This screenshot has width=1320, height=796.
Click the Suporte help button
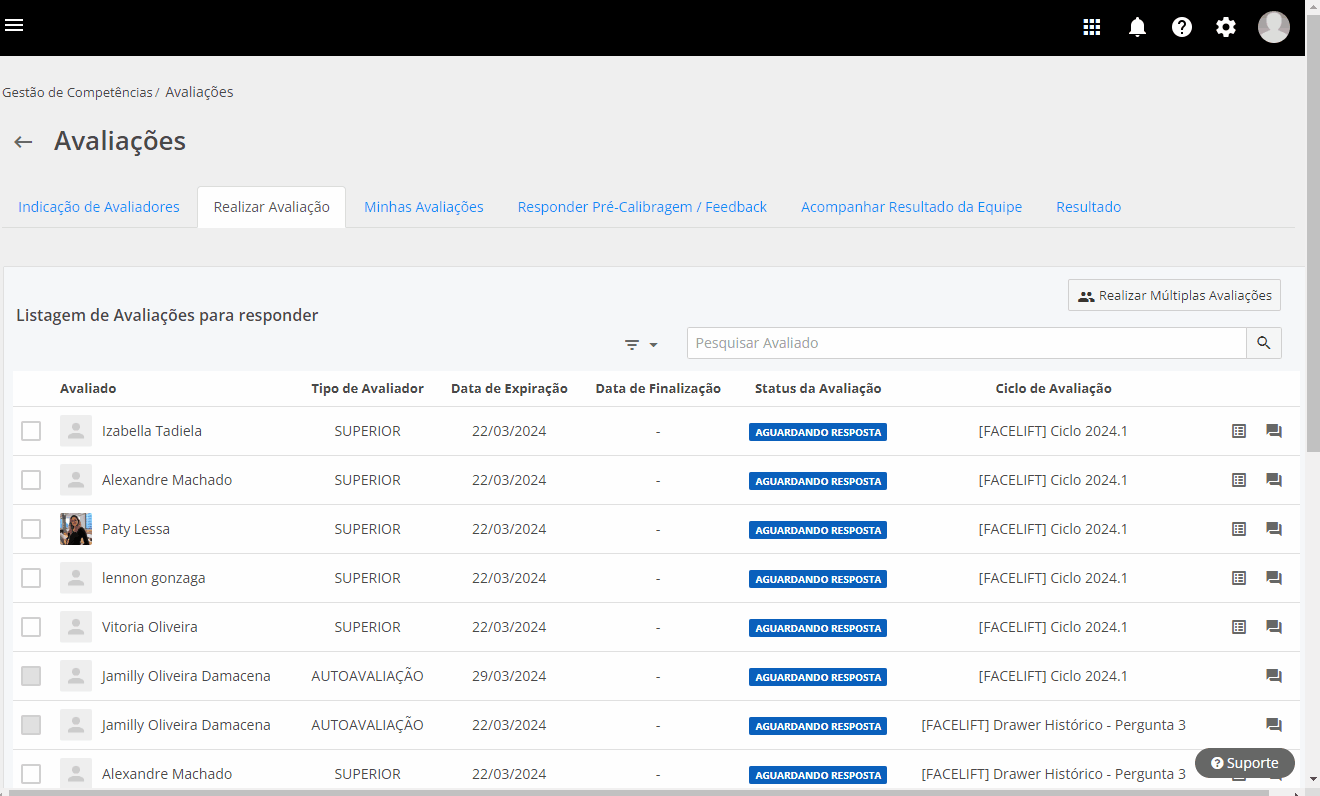(1244, 763)
